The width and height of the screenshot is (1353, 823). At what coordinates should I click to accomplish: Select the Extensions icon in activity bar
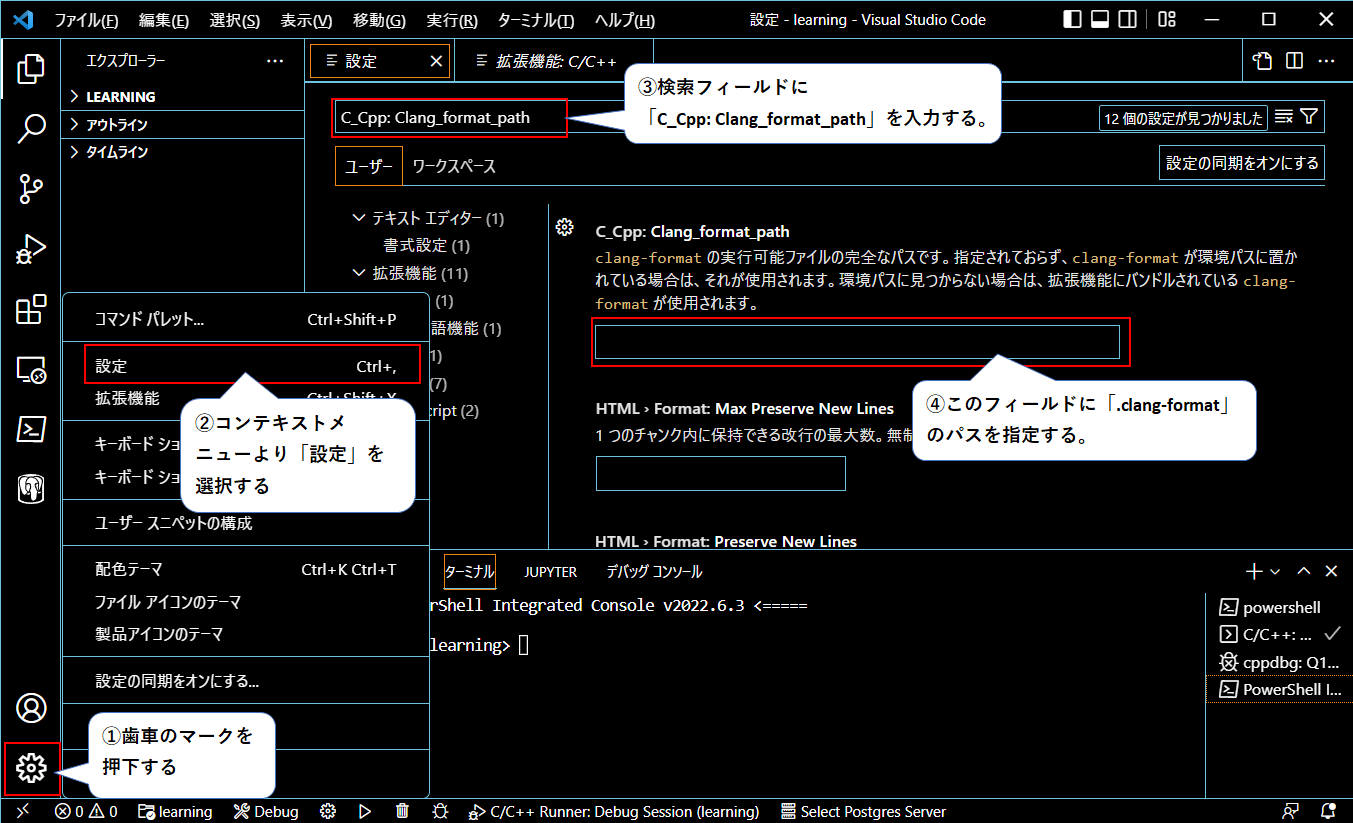point(31,310)
